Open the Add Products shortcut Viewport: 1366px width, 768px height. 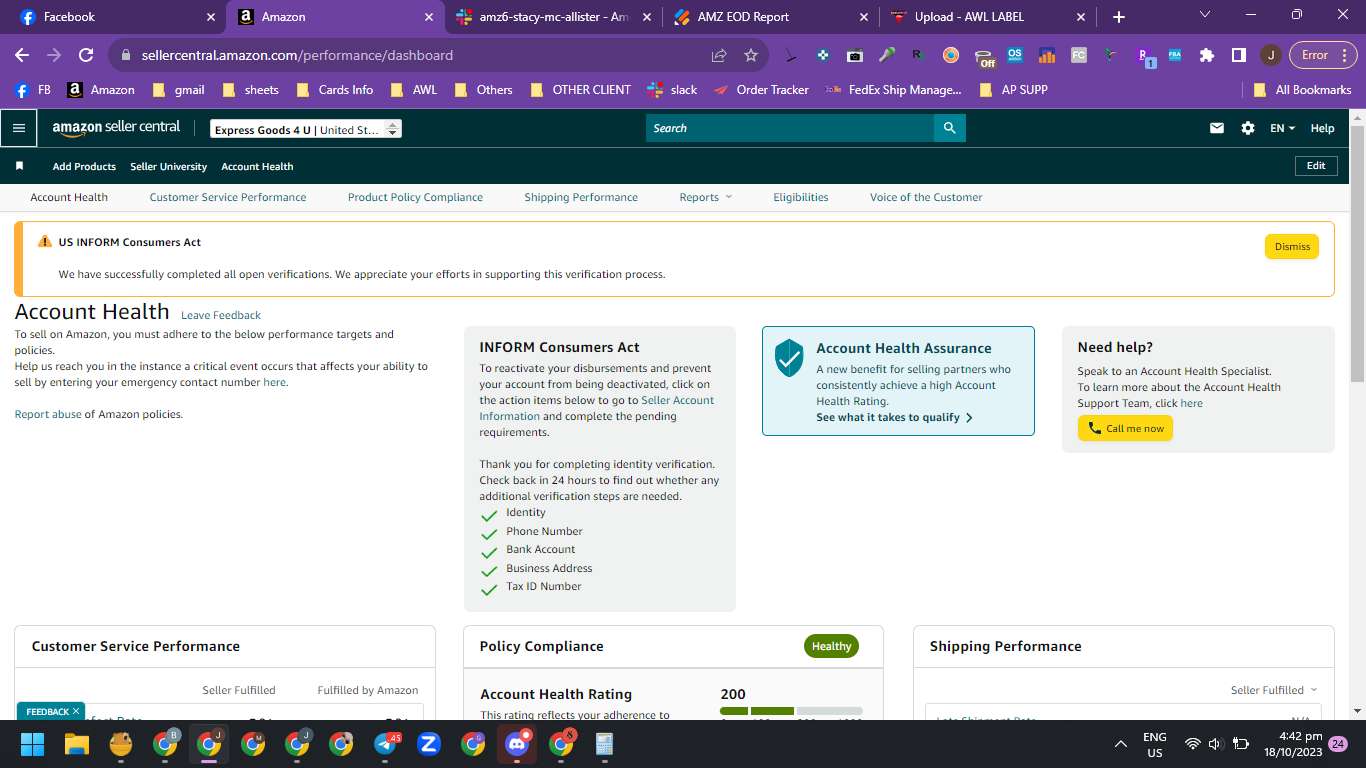tap(84, 166)
